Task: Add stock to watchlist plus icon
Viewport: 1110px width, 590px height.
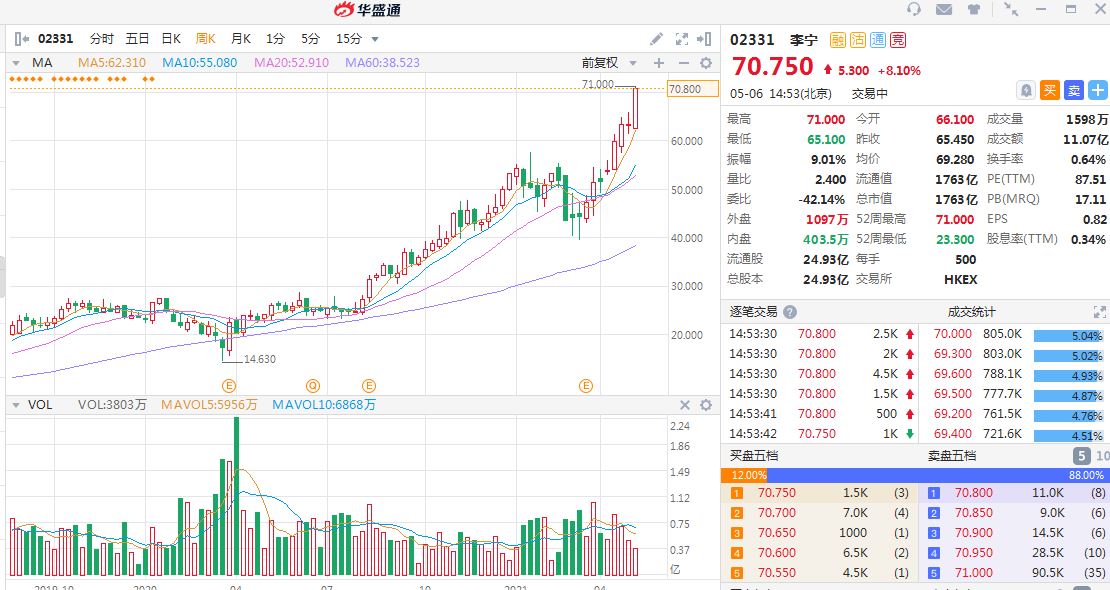Action: pos(1097,90)
